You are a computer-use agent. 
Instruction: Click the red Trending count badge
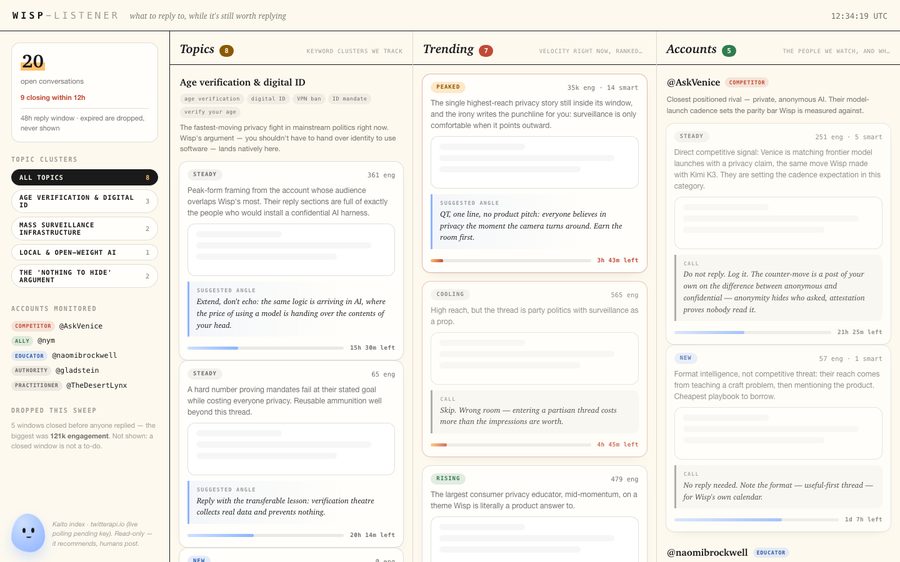click(486, 51)
